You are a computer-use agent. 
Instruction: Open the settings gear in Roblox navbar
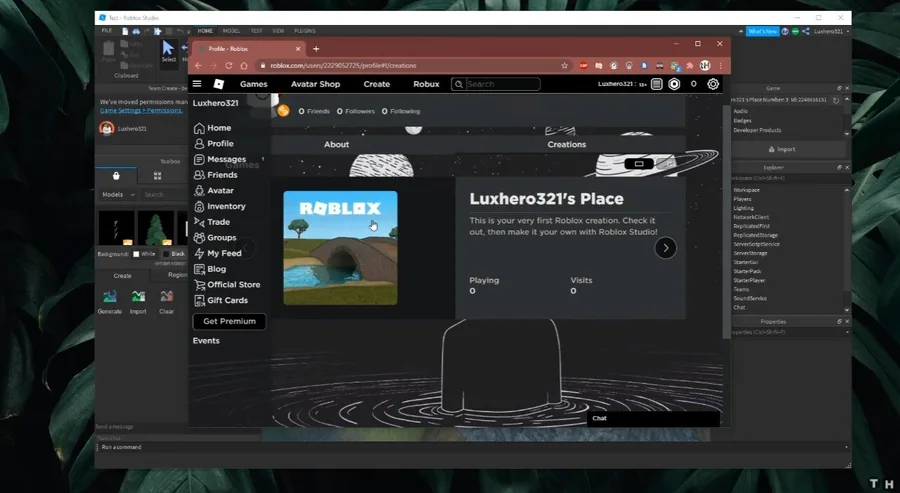click(713, 84)
